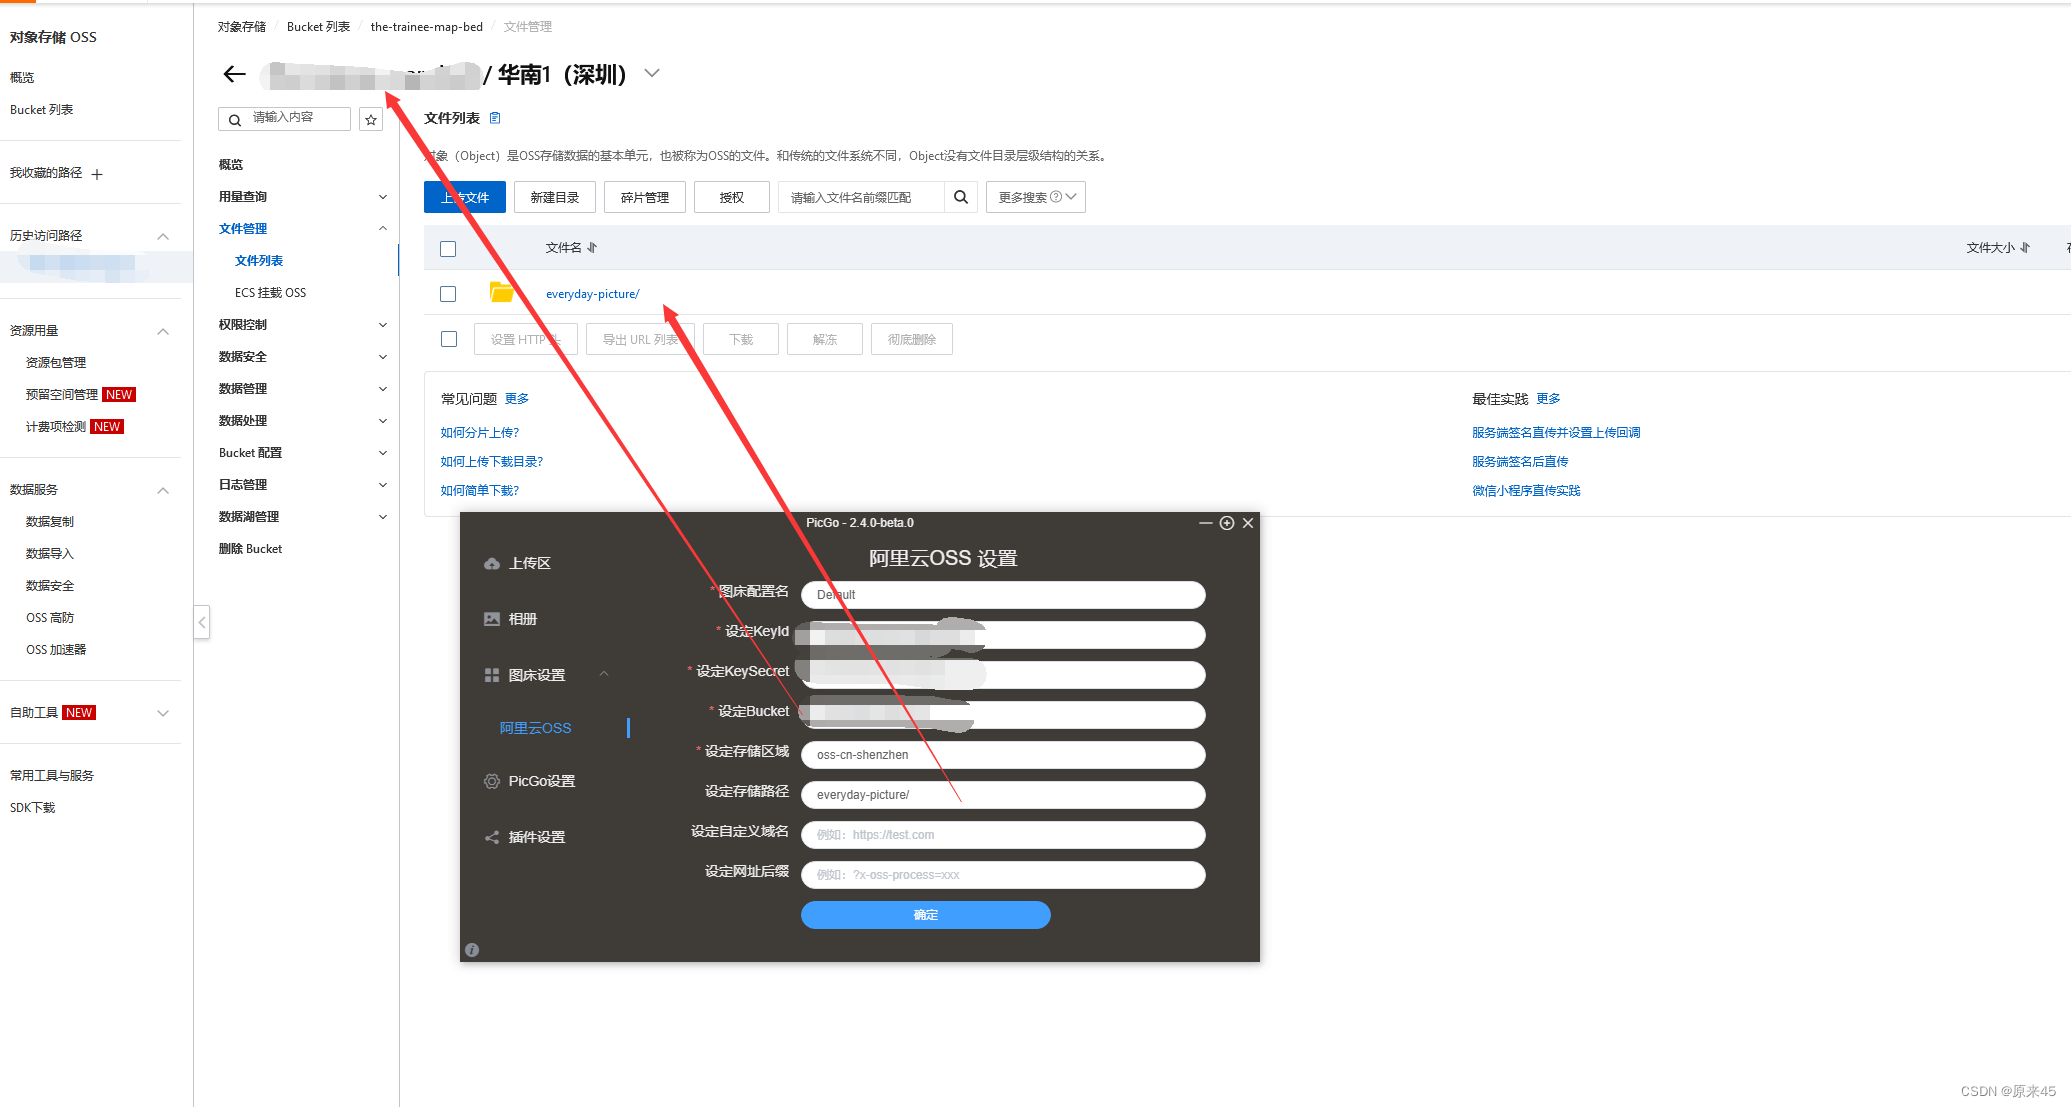This screenshot has width=2071, height=1107.
Task: Open PicGo upload area cloud icon
Action: point(491,563)
